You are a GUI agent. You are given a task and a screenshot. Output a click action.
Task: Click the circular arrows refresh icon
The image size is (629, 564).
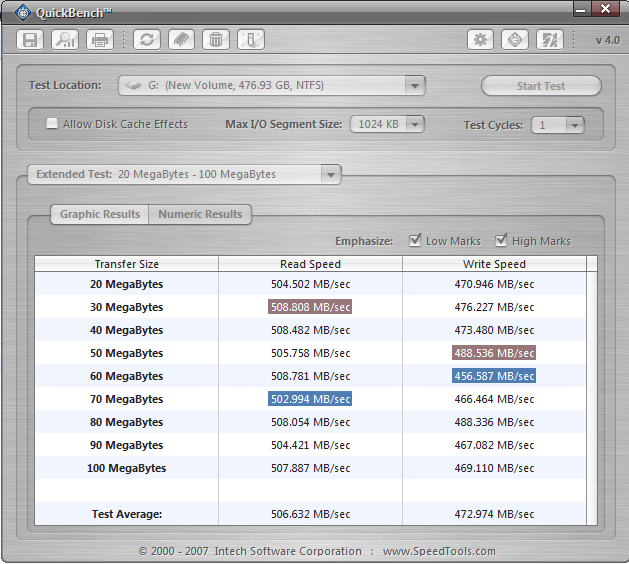[x=147, y=40]
